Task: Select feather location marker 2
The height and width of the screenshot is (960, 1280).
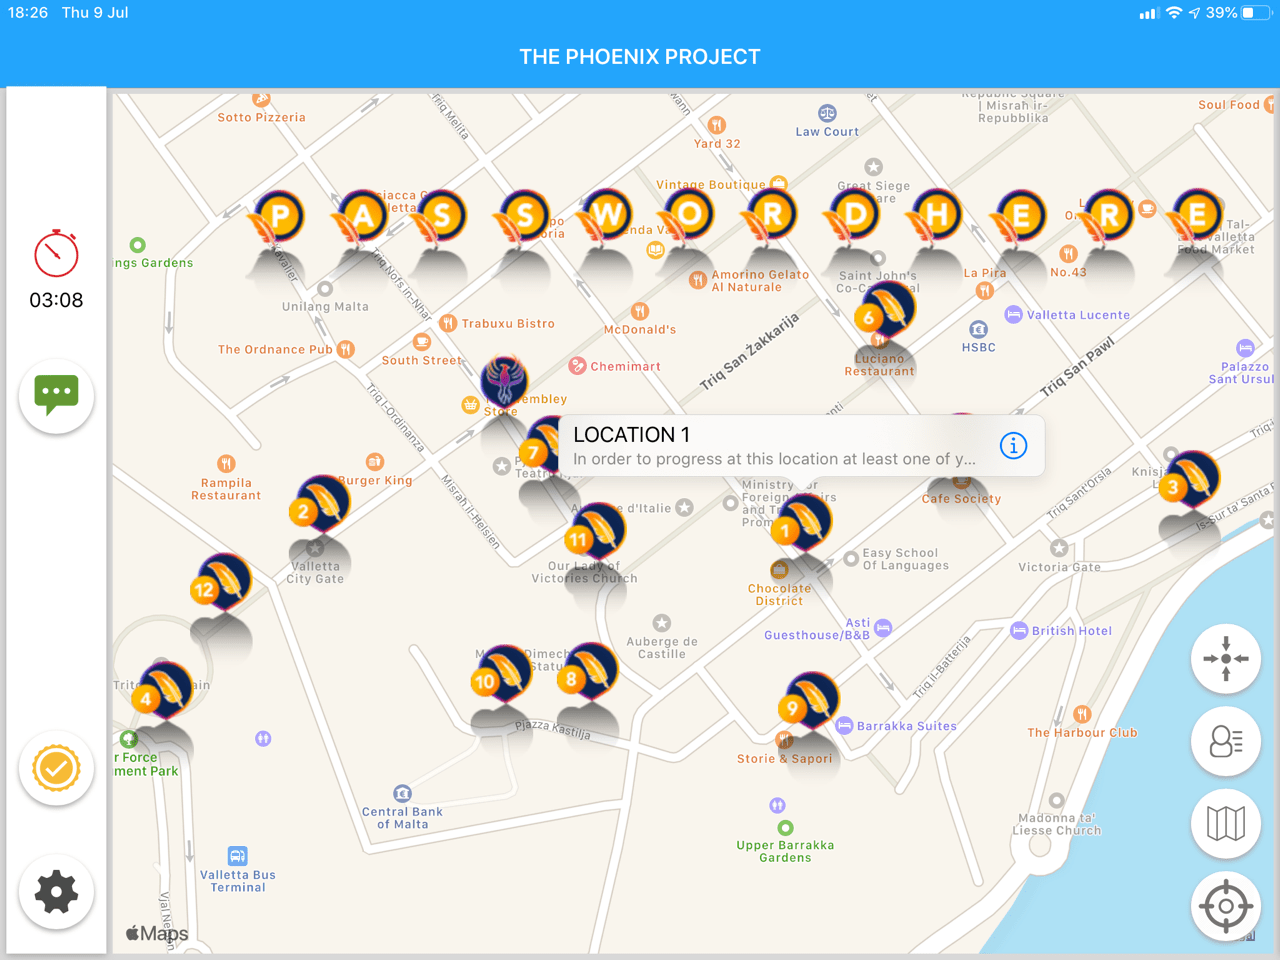Action: [x=320, y=506]
